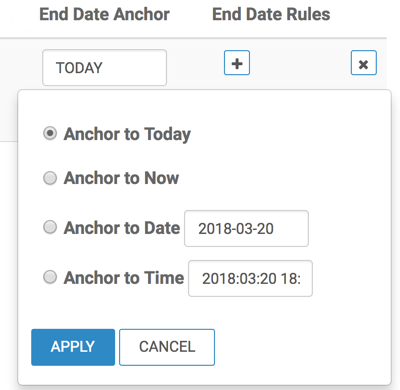Click the plus symbol under End Date Rules

point(237,63)
